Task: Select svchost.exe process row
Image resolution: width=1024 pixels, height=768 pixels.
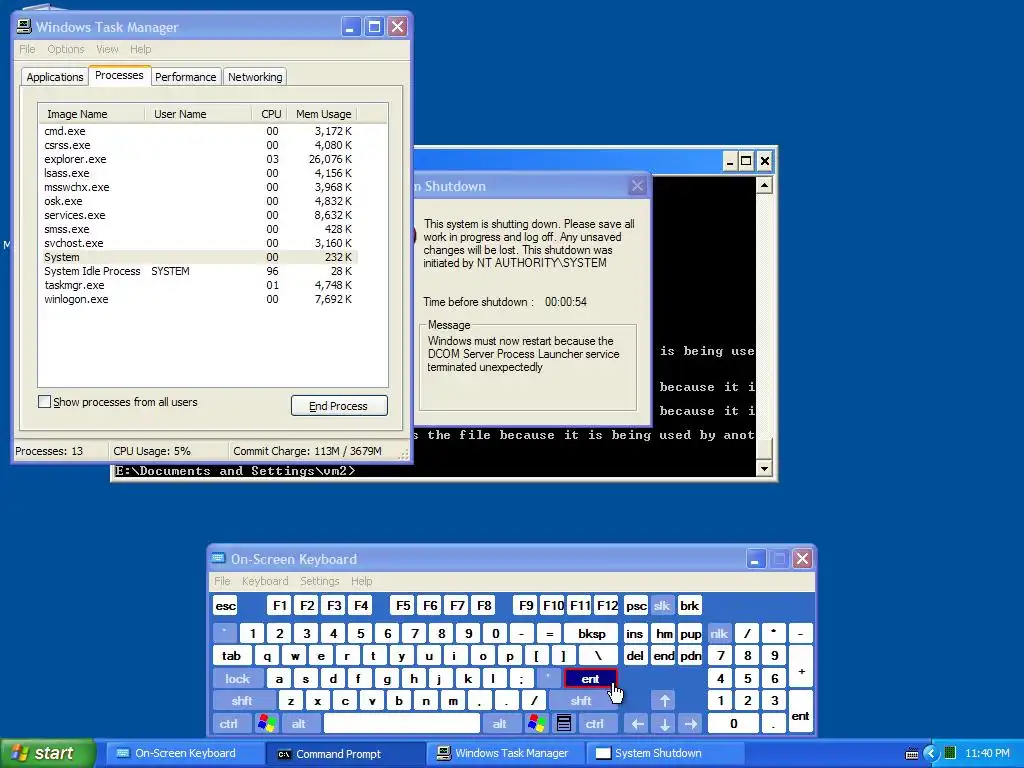Action: click(199, 243)
